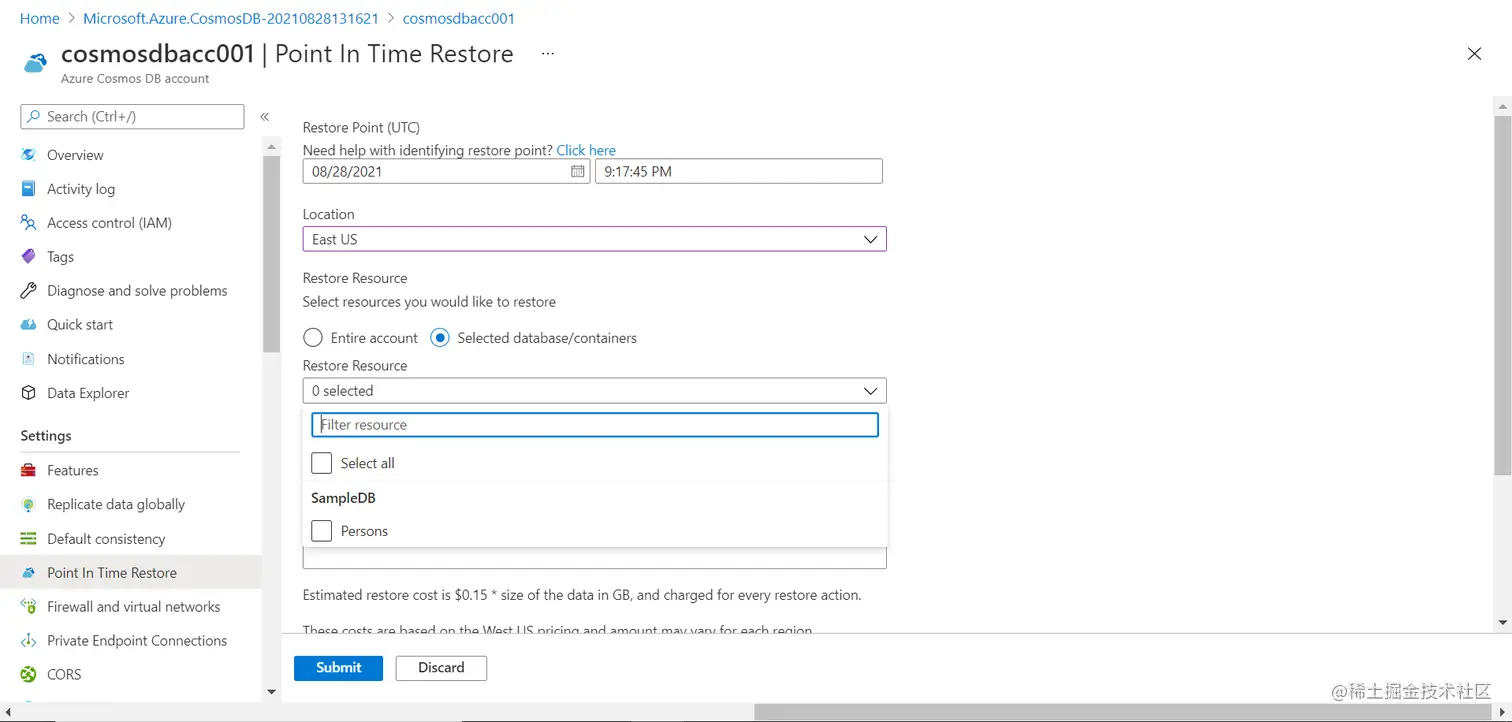Image resolution: width=1512 pixels, height=722 pixels.
Task: Click the red Features toolbox icon
Action: 29,470
